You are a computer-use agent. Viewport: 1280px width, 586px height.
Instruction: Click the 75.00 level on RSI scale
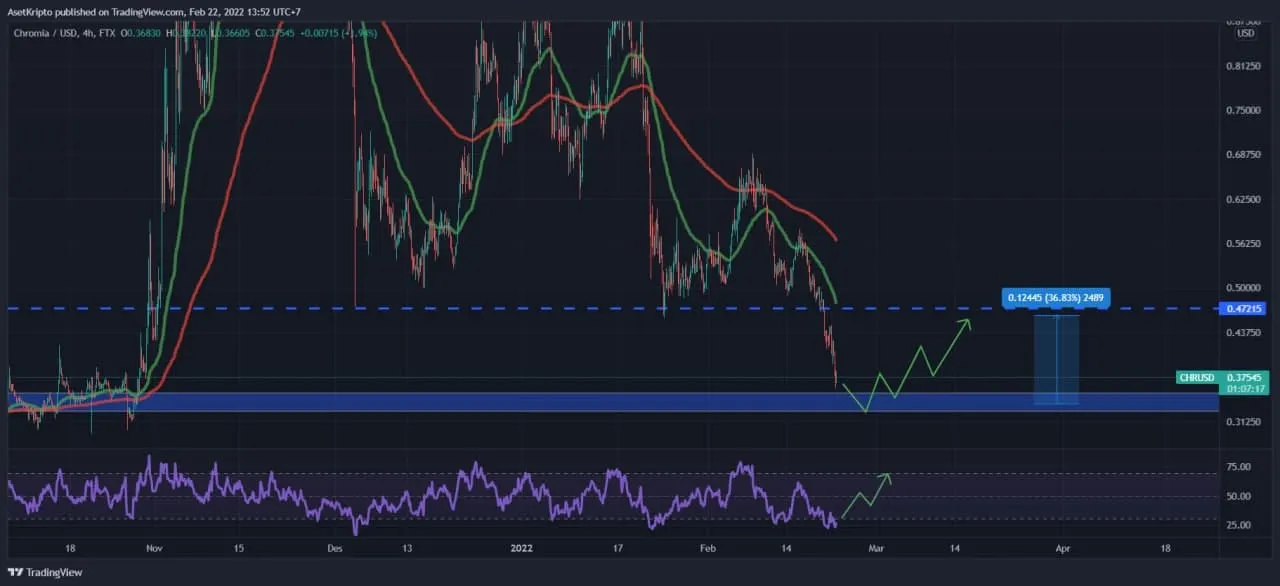pyautogui.click(x=1239, y=467)
